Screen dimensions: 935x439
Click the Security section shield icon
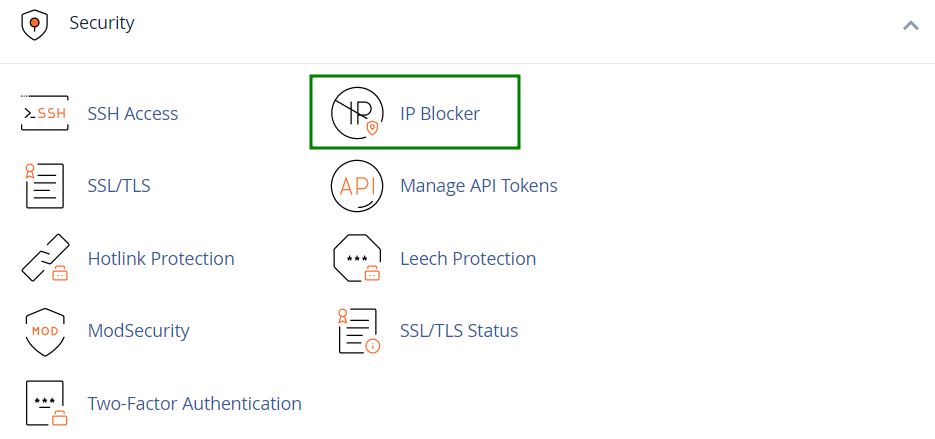(x=34, y=25)
